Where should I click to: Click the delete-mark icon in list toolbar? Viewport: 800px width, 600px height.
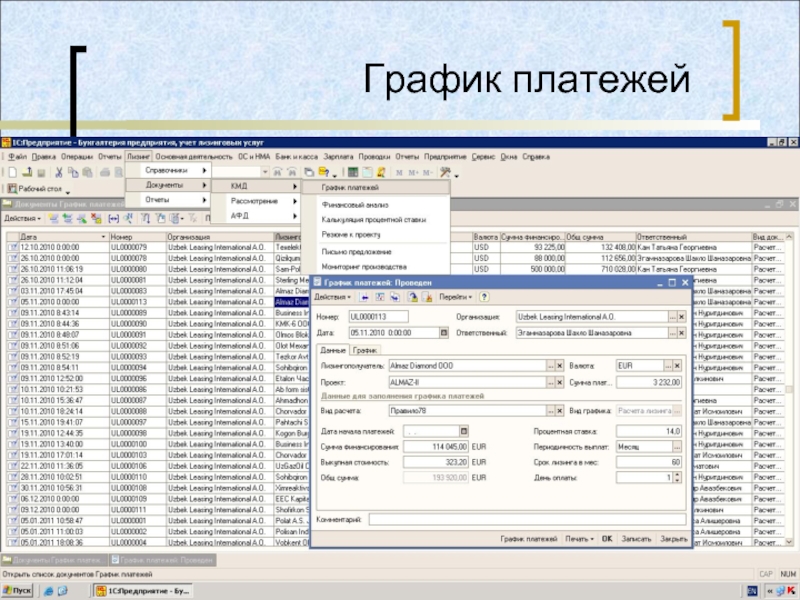[x=96, y=219]
